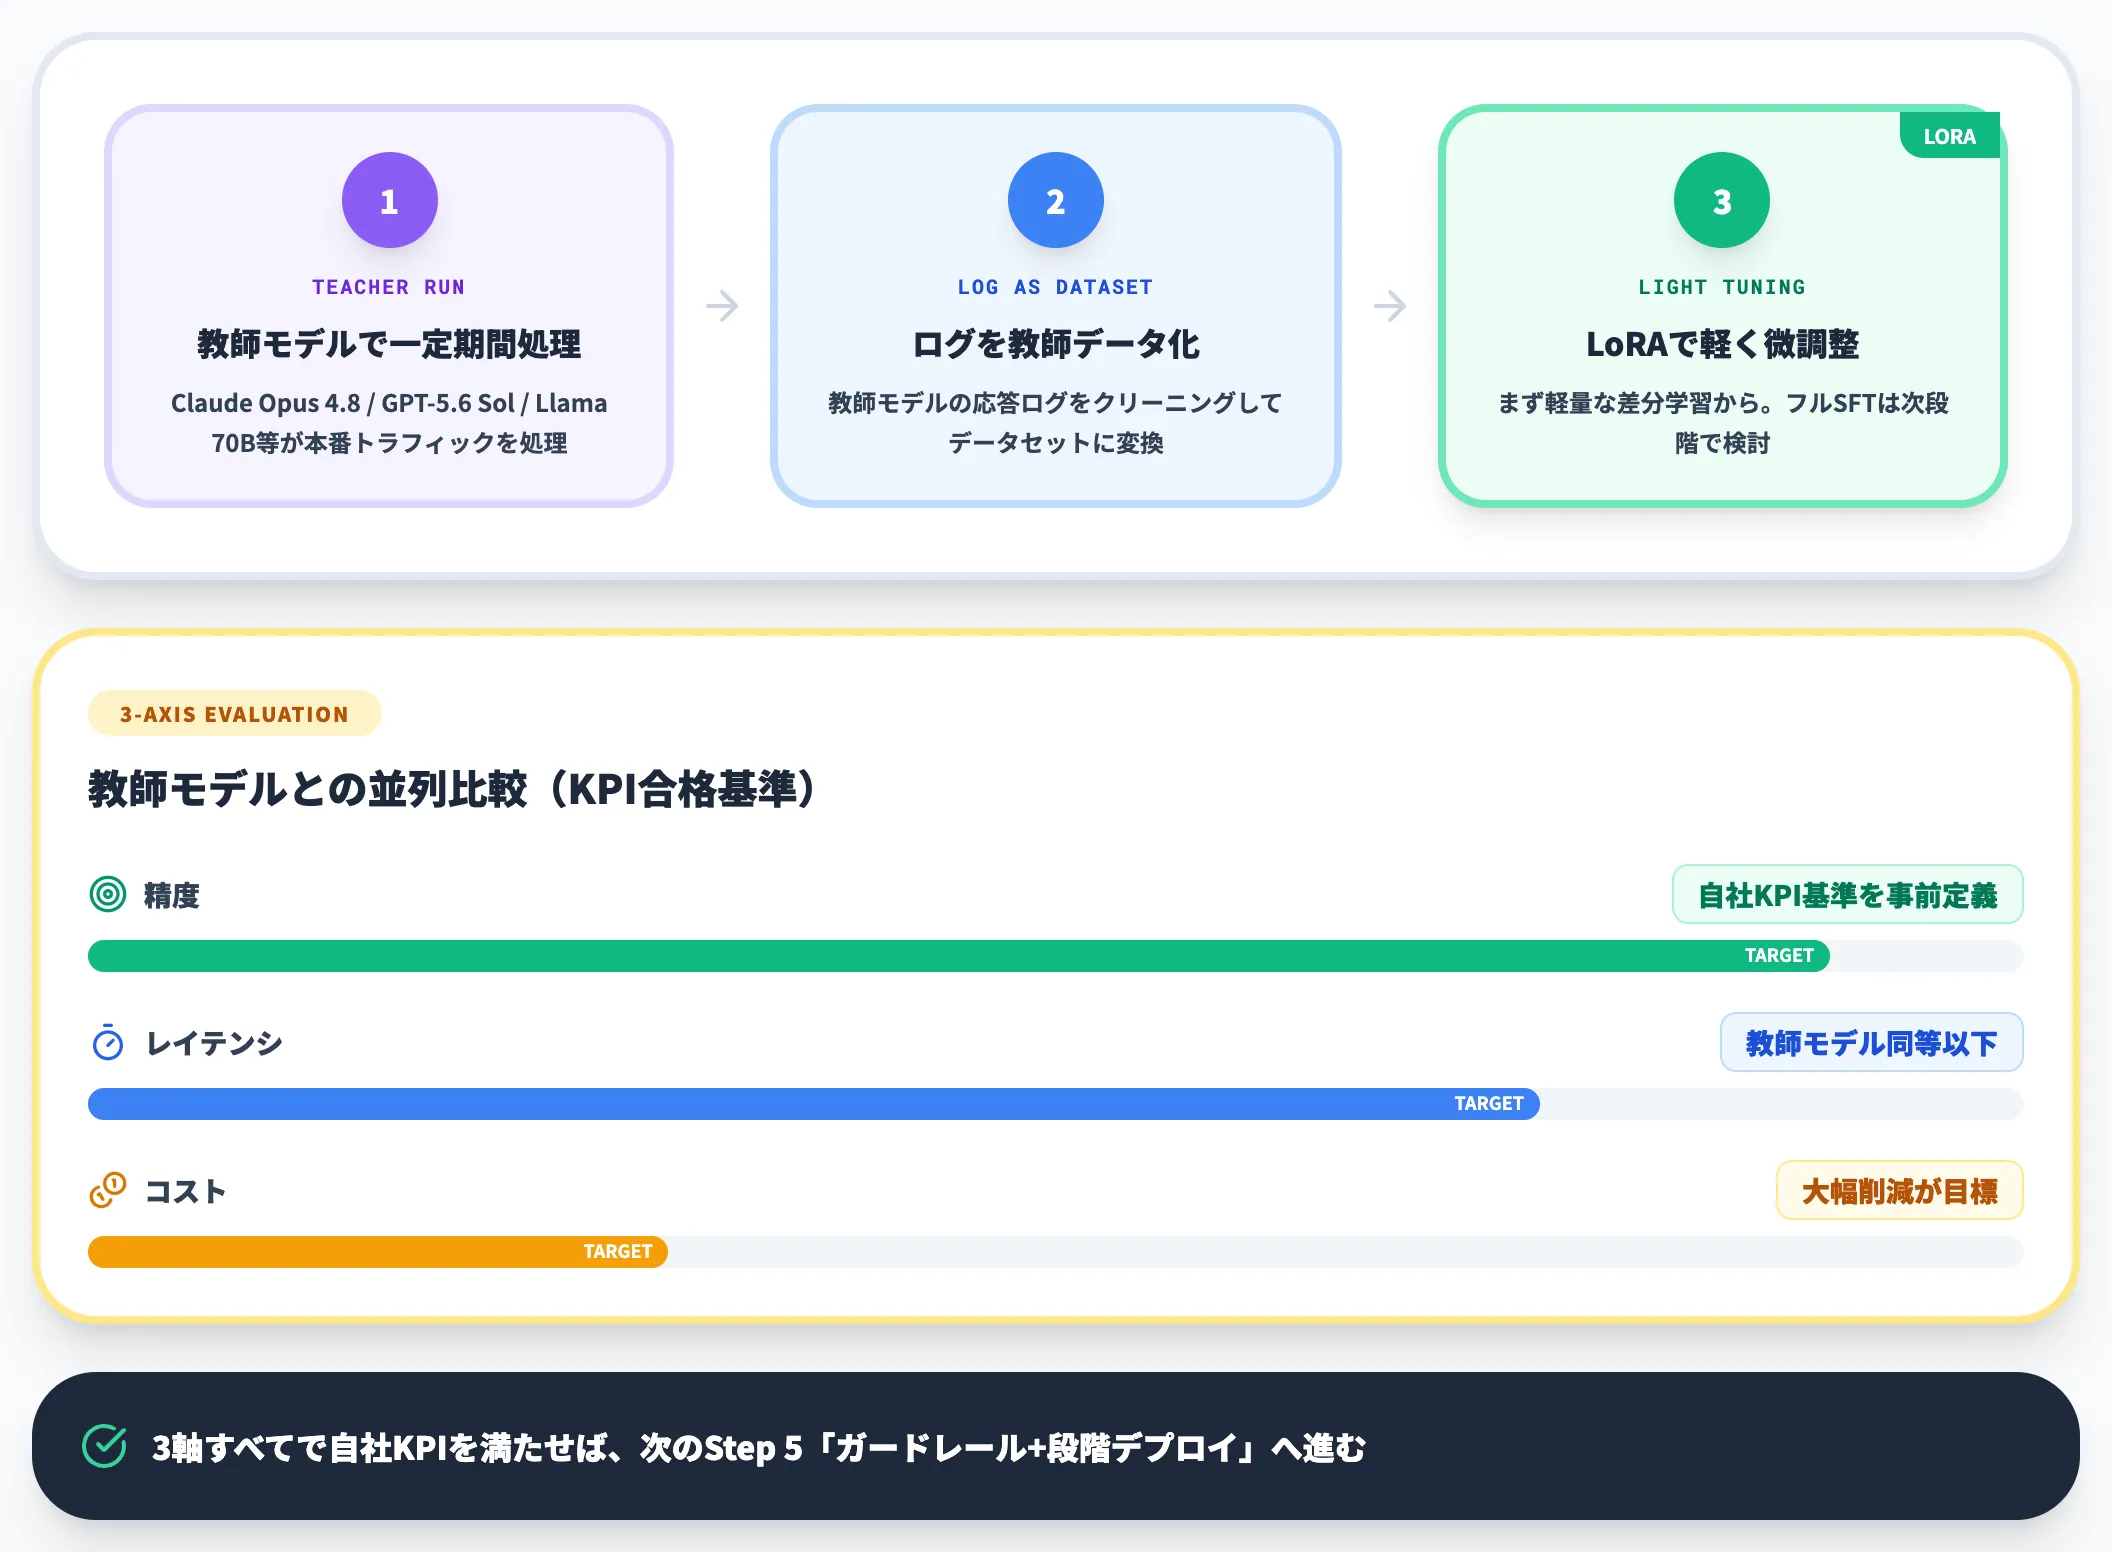
Task: Click the purple step 1 circle
Action: coord(389,200)
